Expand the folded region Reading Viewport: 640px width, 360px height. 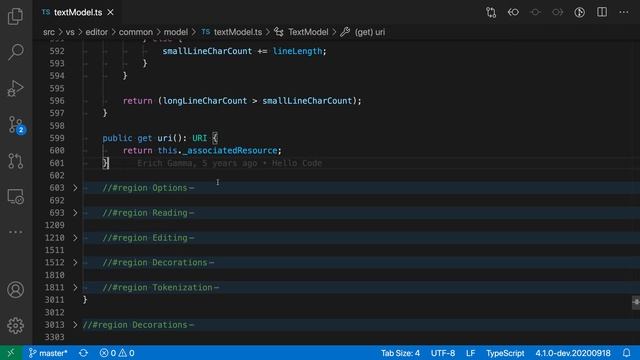point(75,213)
